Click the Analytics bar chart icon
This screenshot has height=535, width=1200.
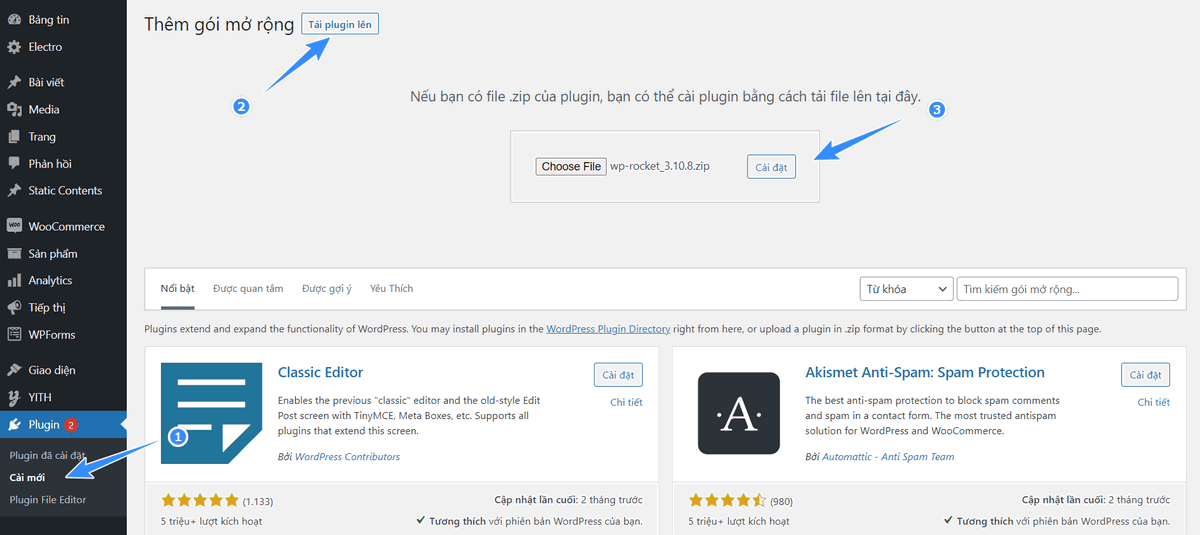(14, 280)
